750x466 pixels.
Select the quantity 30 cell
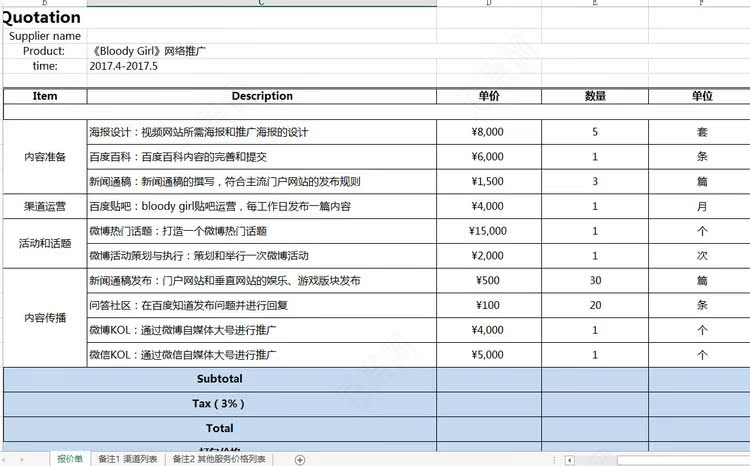[x=595, y=281]
